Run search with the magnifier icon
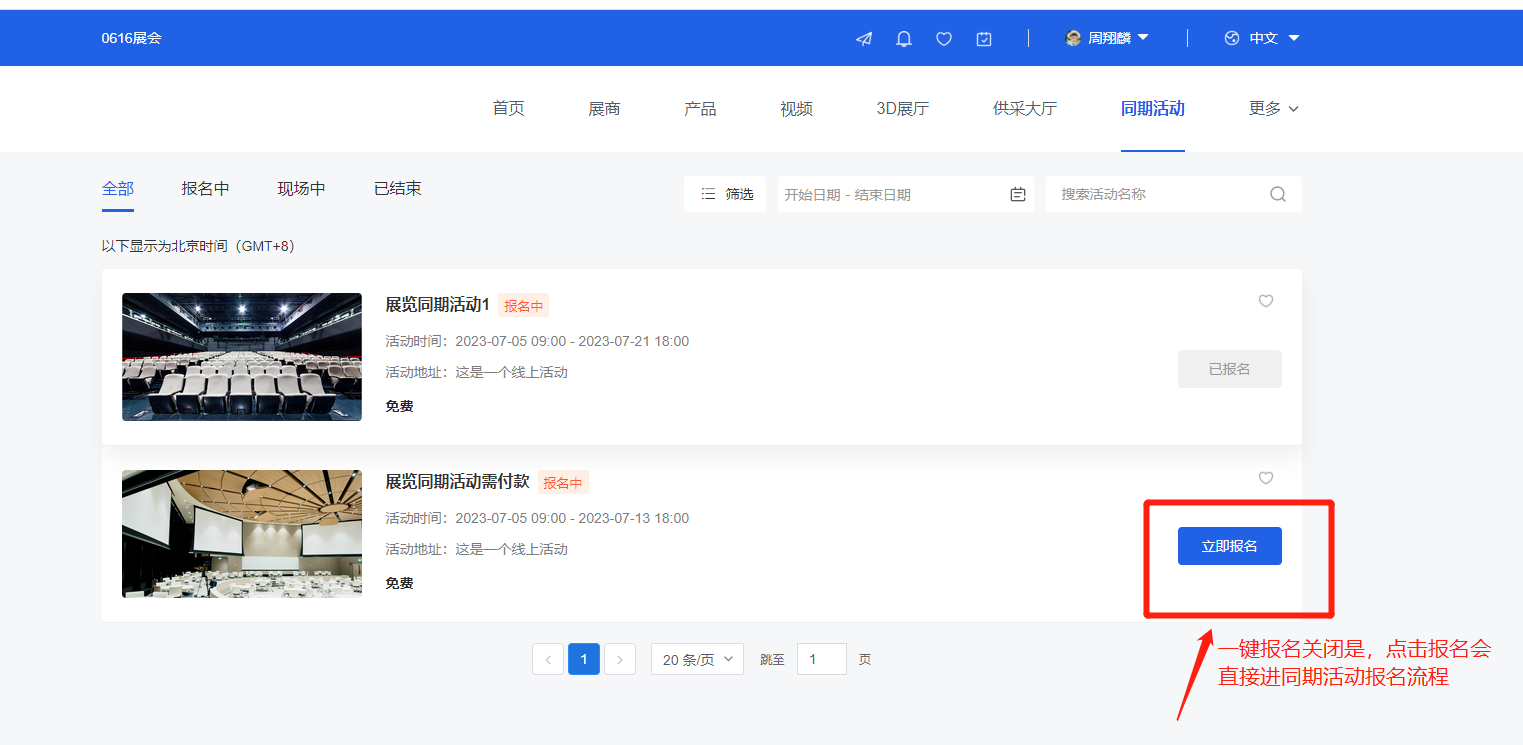Screen dimensions: 1523x745 coord(1277,194)
